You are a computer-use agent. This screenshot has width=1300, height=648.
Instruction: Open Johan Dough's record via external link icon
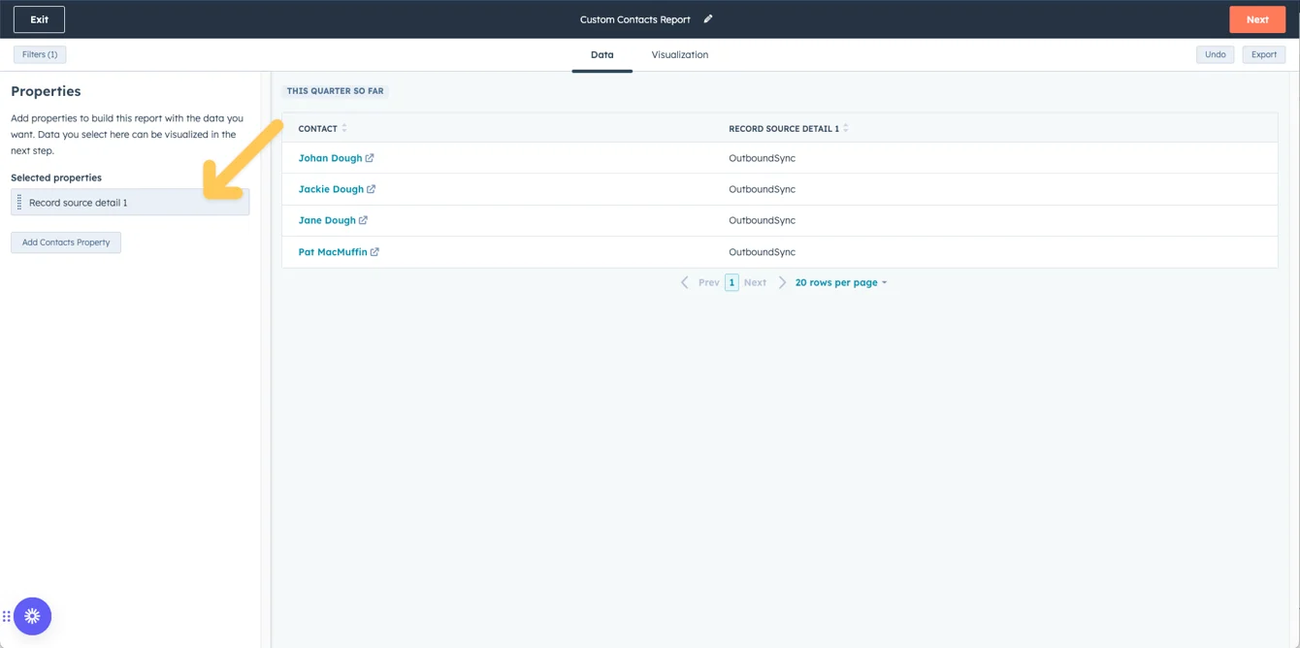[x=371, y=158]
